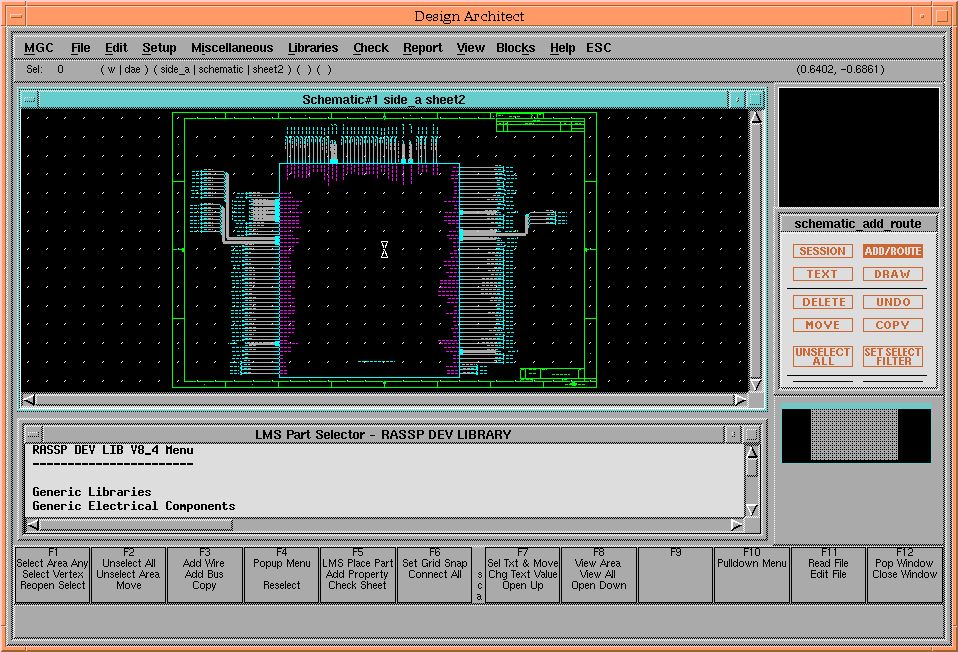958x652 pixels.
Task: Click UNSELECT ALL in the palette
Action: click(x=823, y=357)
